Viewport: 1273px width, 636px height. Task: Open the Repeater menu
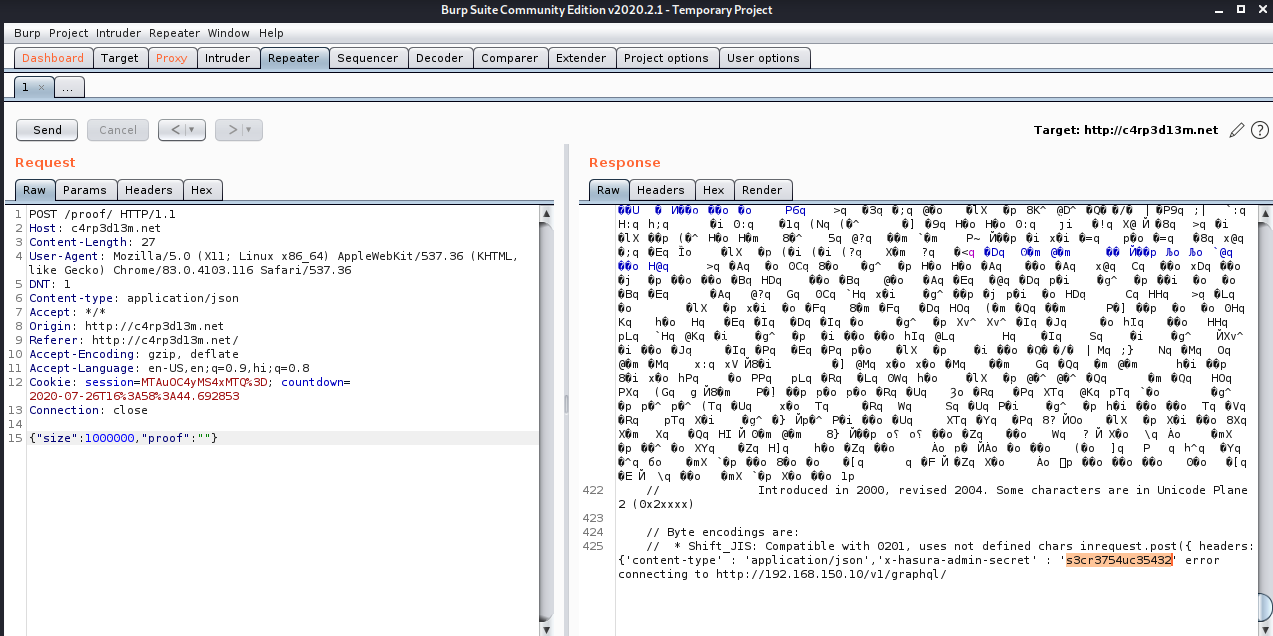pyautogui.click(x=176, y=33)
